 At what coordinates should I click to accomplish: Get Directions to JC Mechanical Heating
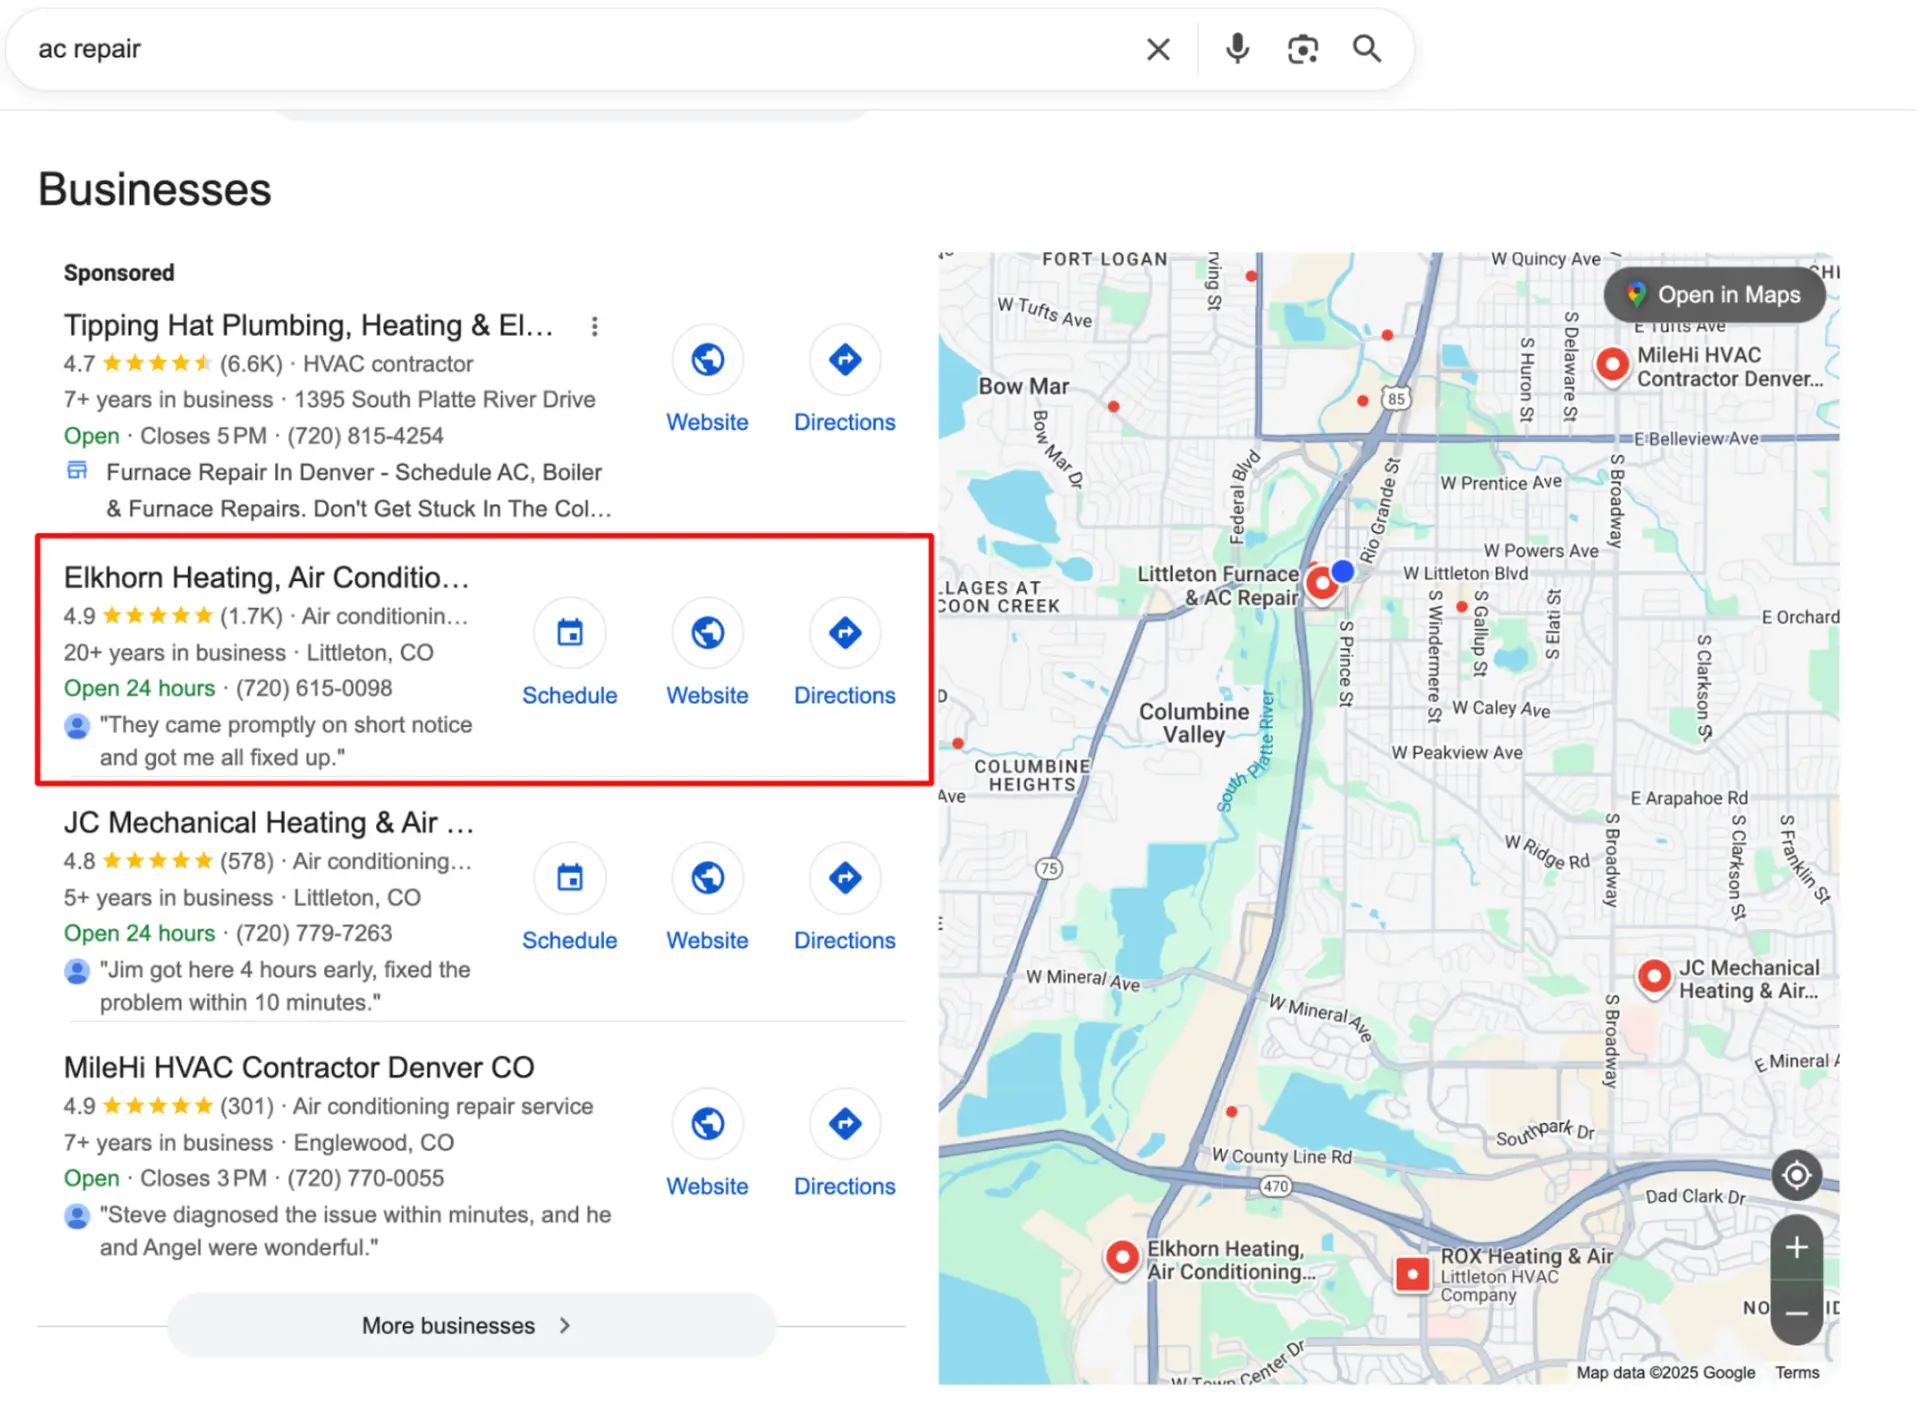[x=845, y=878]
